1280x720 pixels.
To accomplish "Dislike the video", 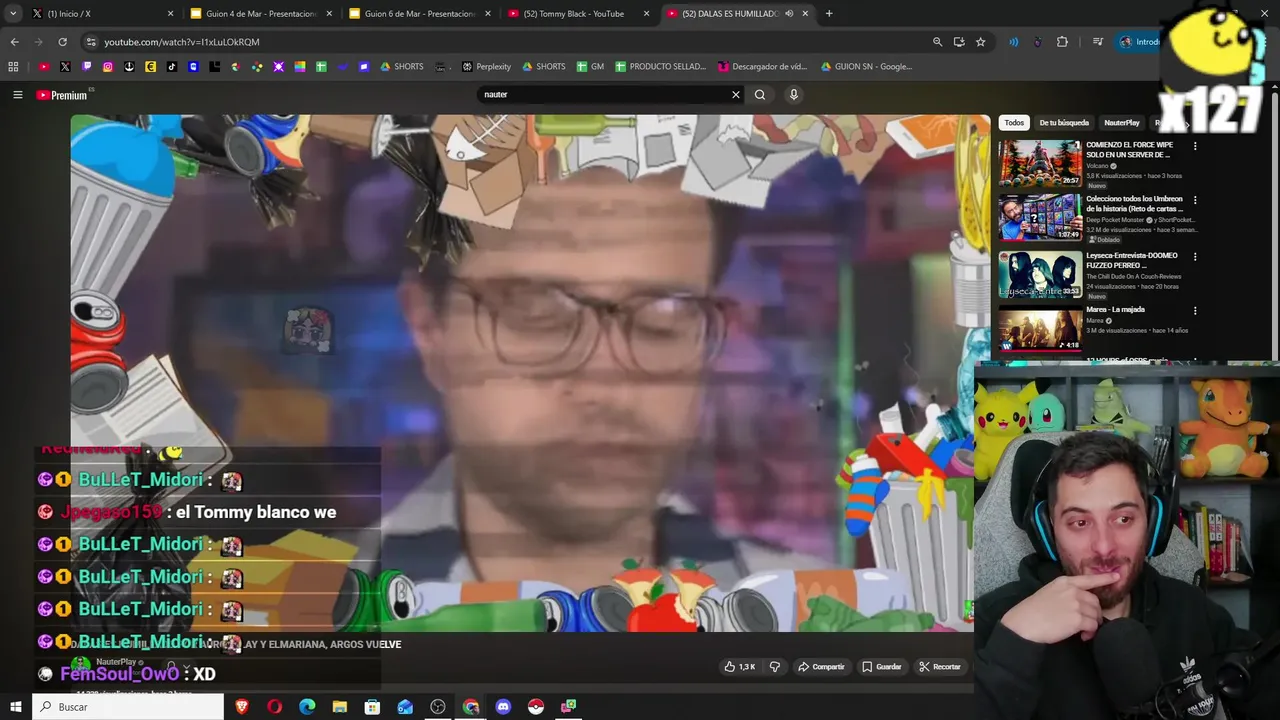I will click(774, 667).
